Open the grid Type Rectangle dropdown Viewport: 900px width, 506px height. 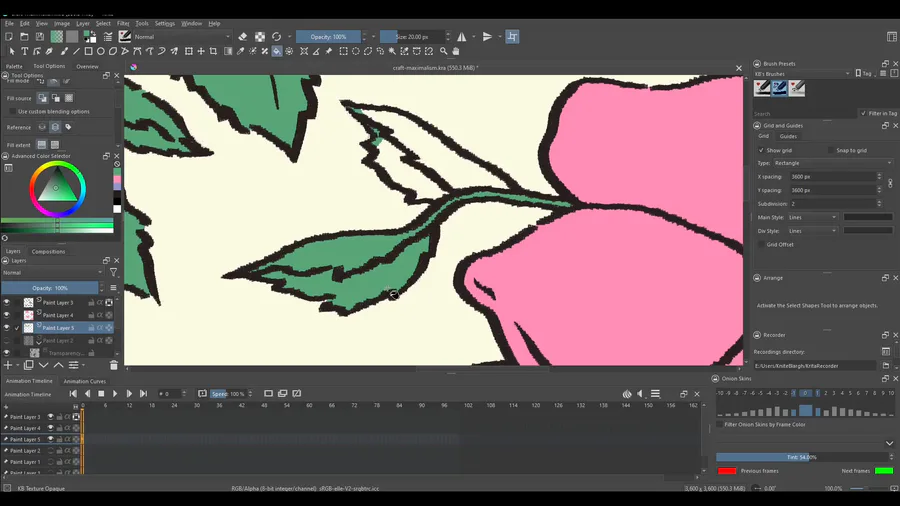click(832, 163)
